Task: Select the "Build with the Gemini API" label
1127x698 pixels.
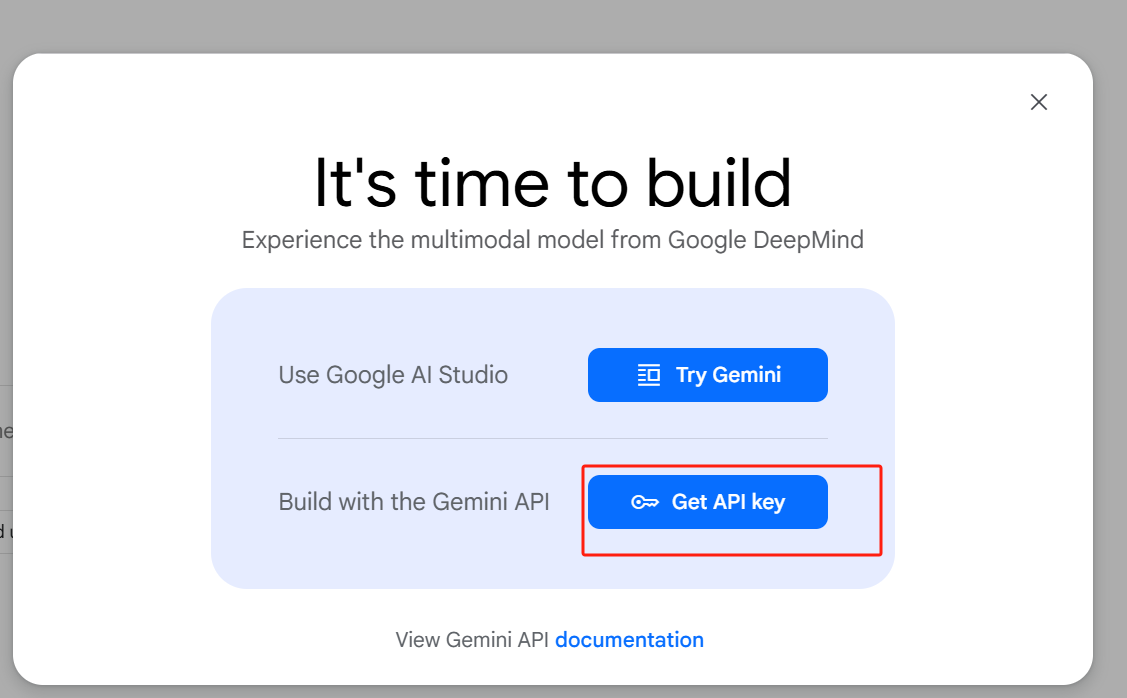Action: [x=414, y=502]
